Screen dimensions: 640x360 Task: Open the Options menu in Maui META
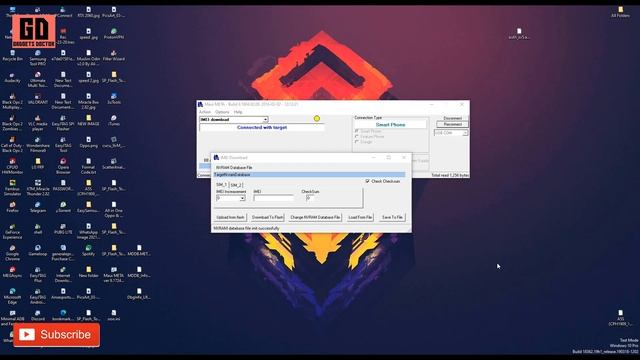point(222,112)
